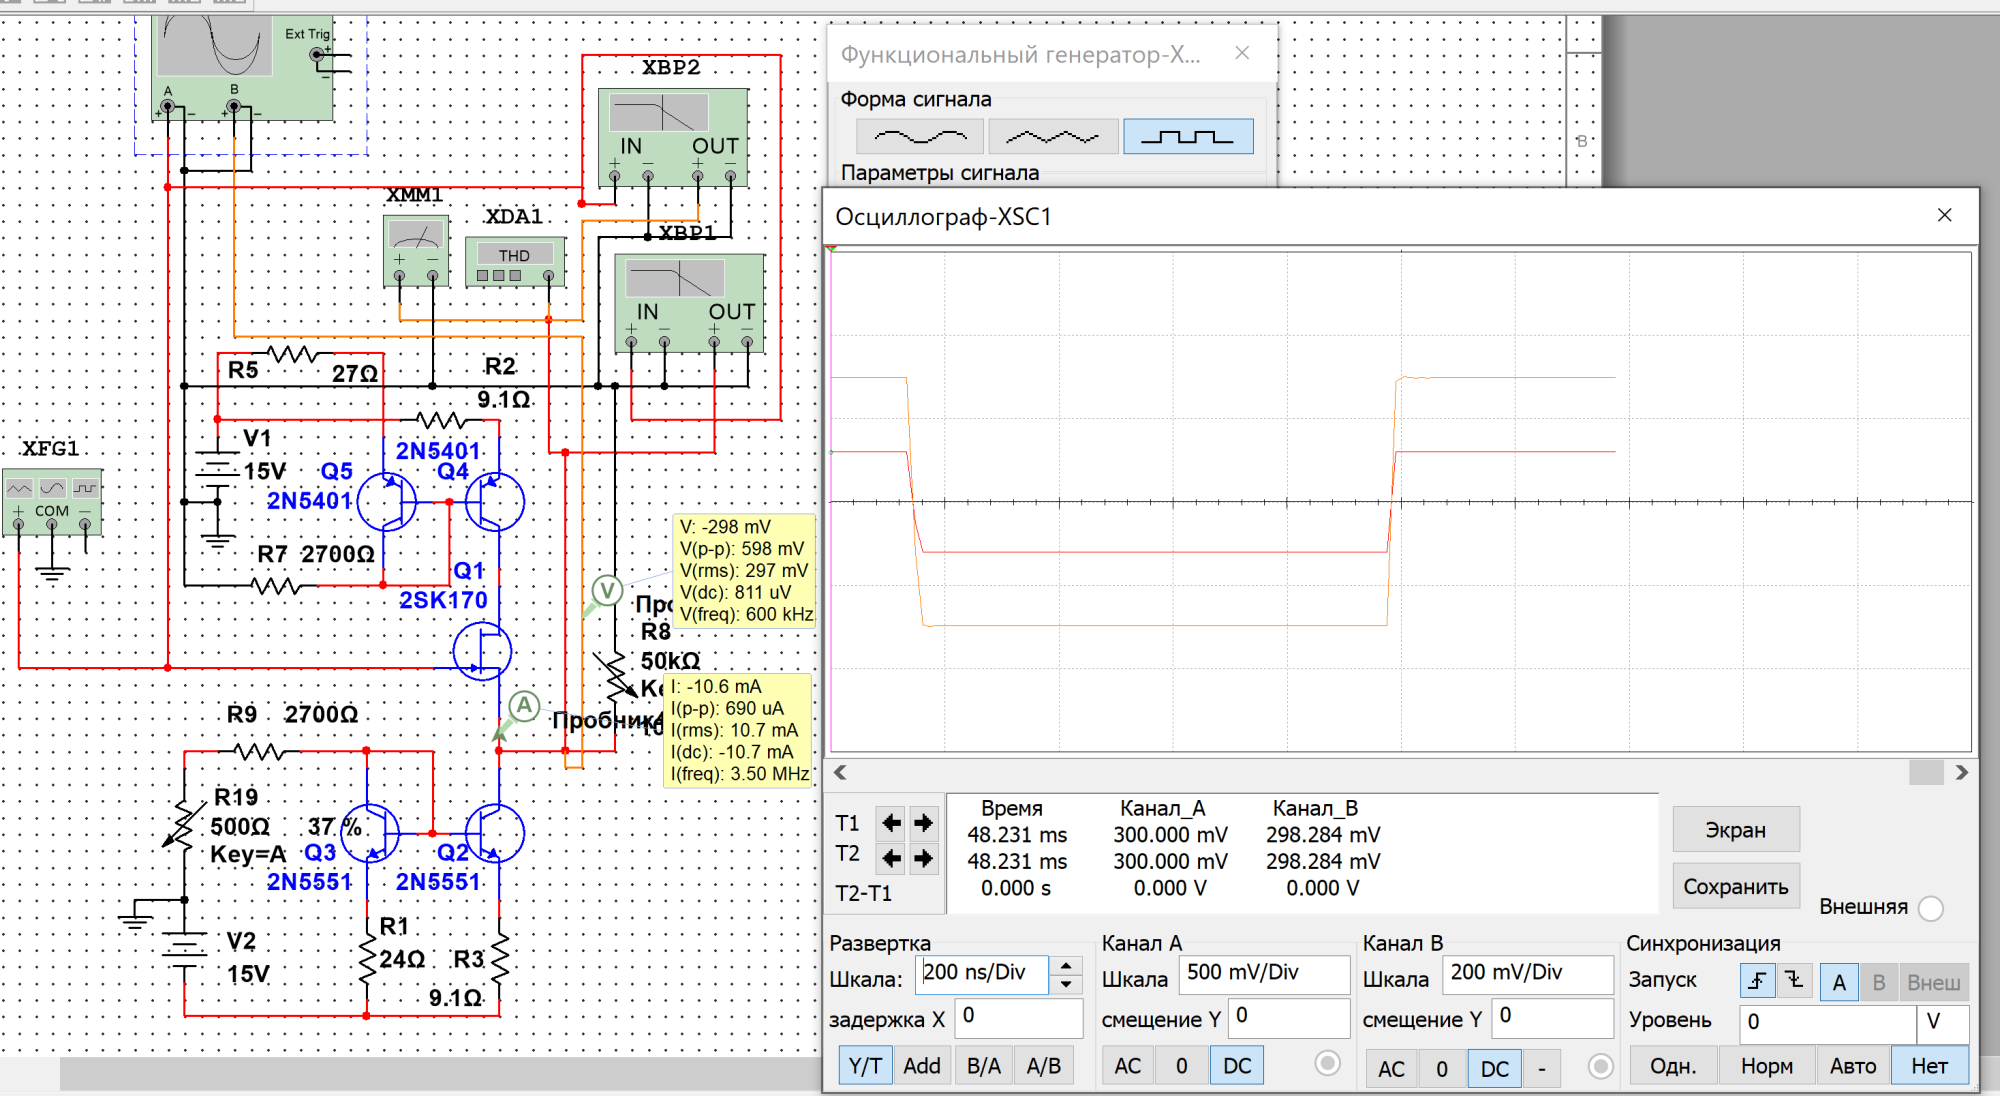The image size is (2000, 1096).
Task: Click Channel A Y offset field
Action: pos(1289,1017)
